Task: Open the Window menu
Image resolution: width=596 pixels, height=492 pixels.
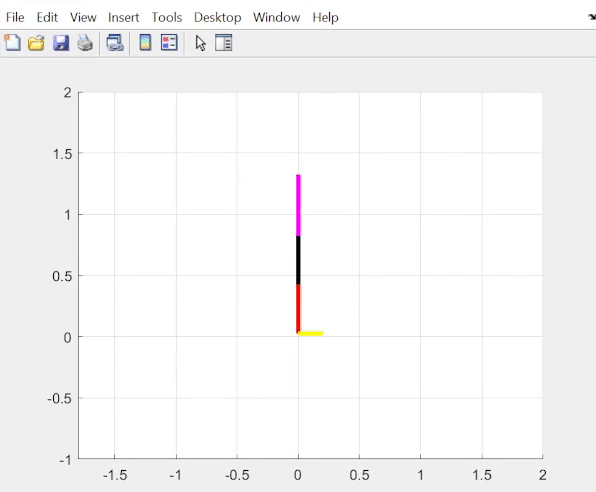Action: pos(276,17)
